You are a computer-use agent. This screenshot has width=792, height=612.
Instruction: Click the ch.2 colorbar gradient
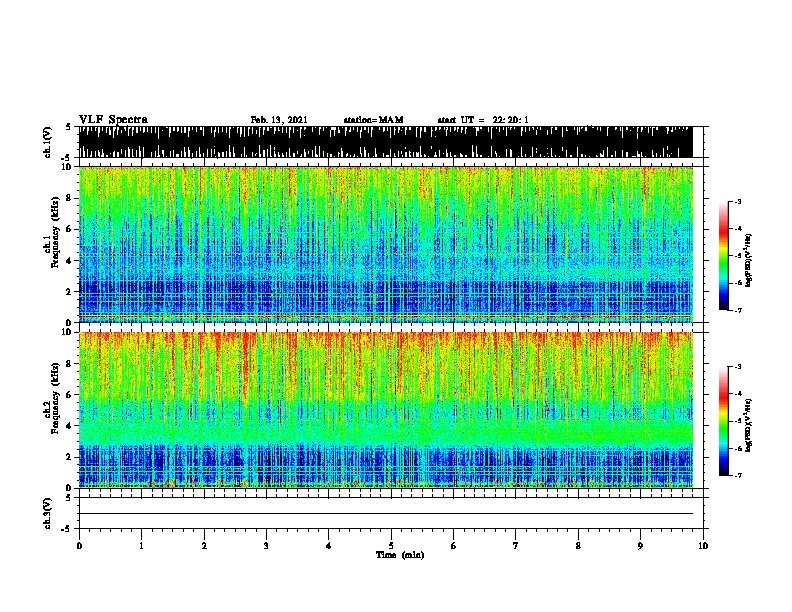coord(724,421)
